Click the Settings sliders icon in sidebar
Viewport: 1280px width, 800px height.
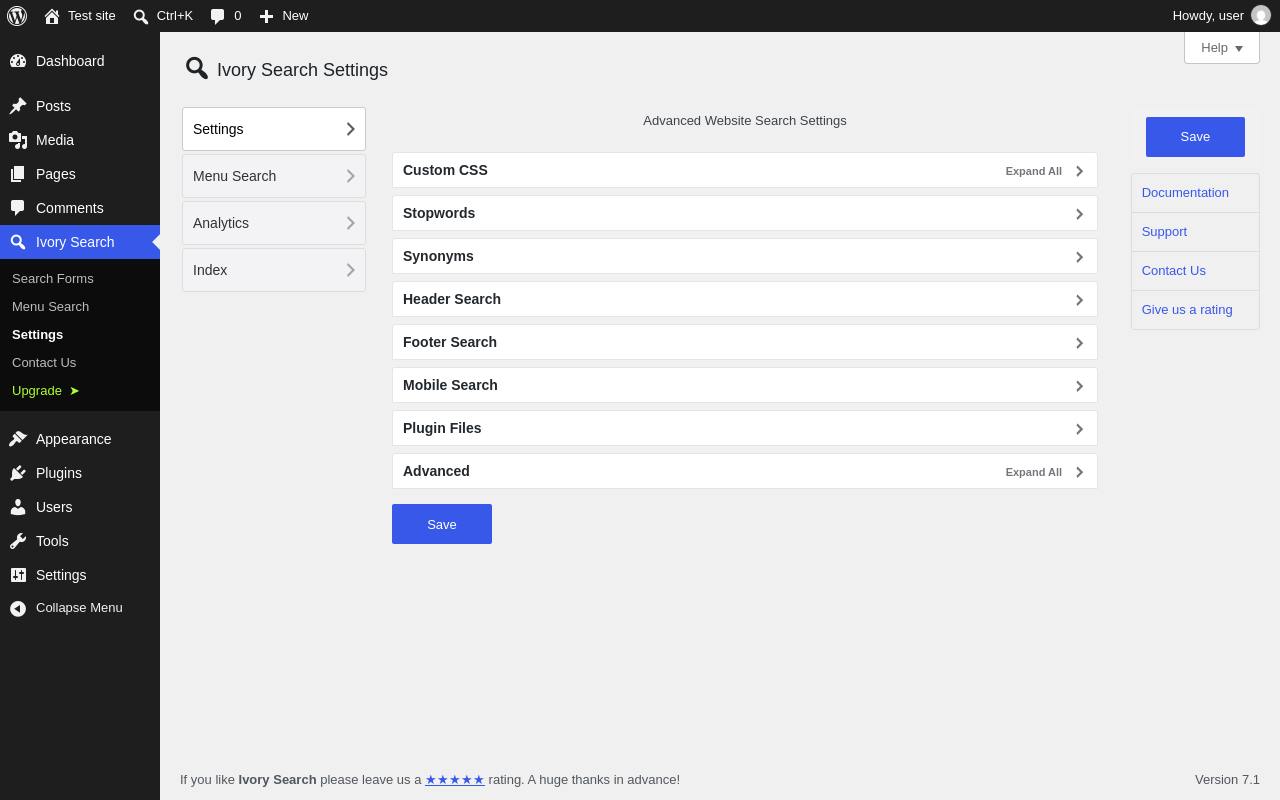18,575
